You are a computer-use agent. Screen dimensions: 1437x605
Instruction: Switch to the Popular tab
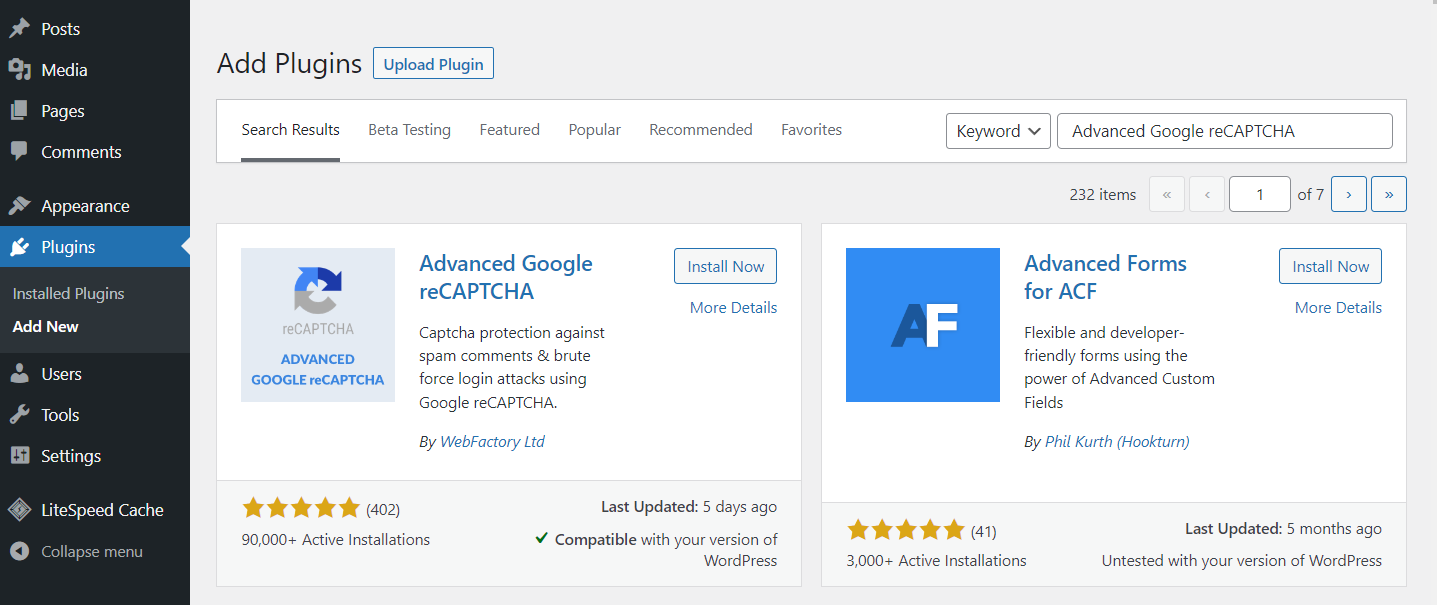(x=594, y=130)
